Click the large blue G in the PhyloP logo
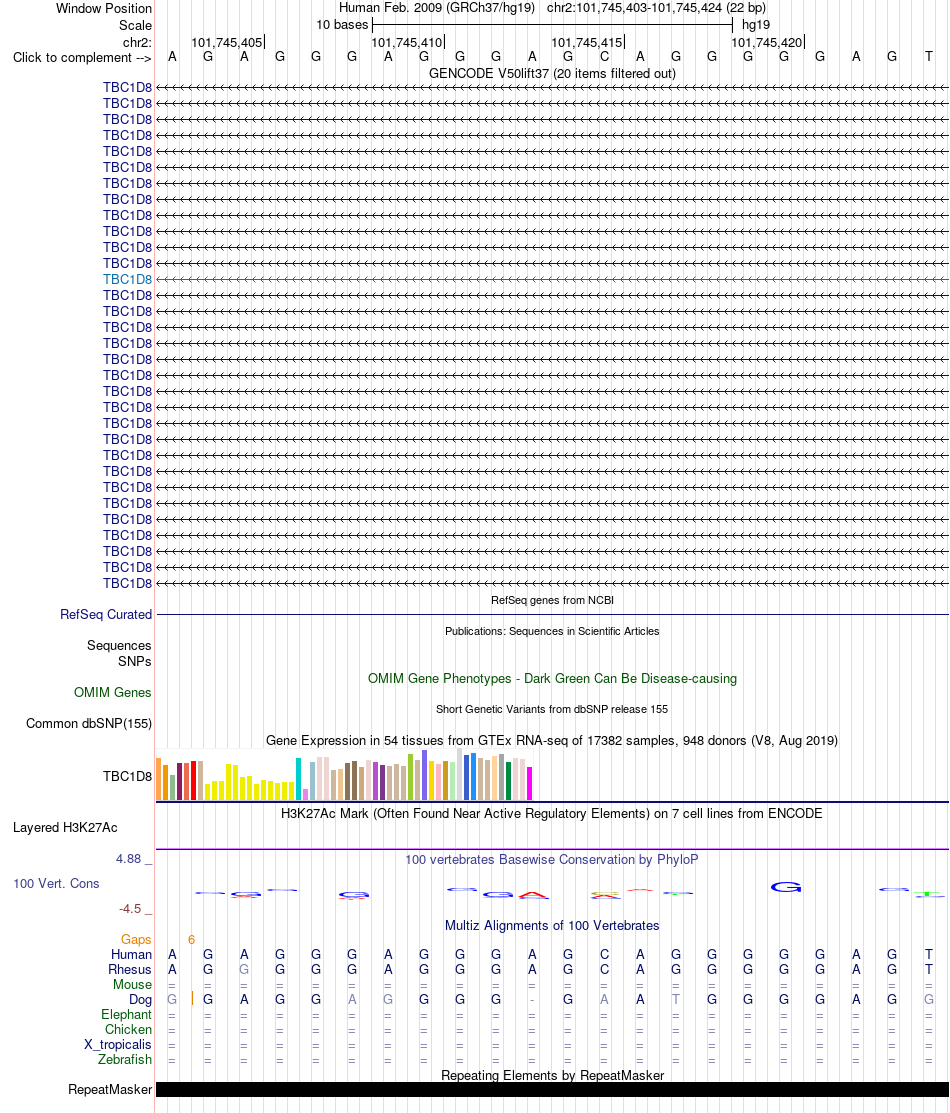The height and width of the screenshot is (1113, 950). tap(786, 887)
